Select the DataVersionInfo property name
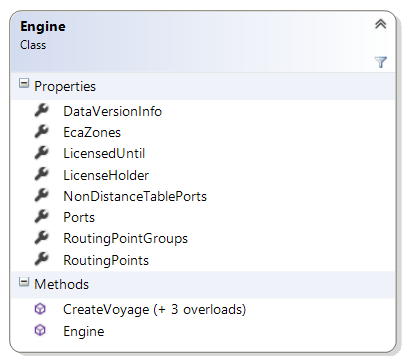The height and width of the screenshot is (363, 408). pyautogui.click(x=112, y=111)
